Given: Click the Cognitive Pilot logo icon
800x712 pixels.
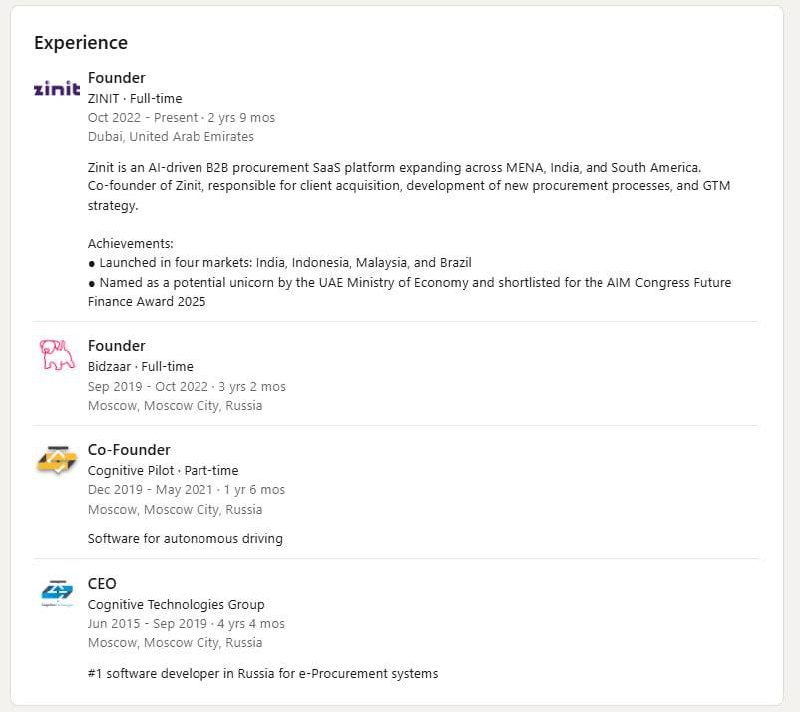Looking at the screenshot, I should (57, 459).
